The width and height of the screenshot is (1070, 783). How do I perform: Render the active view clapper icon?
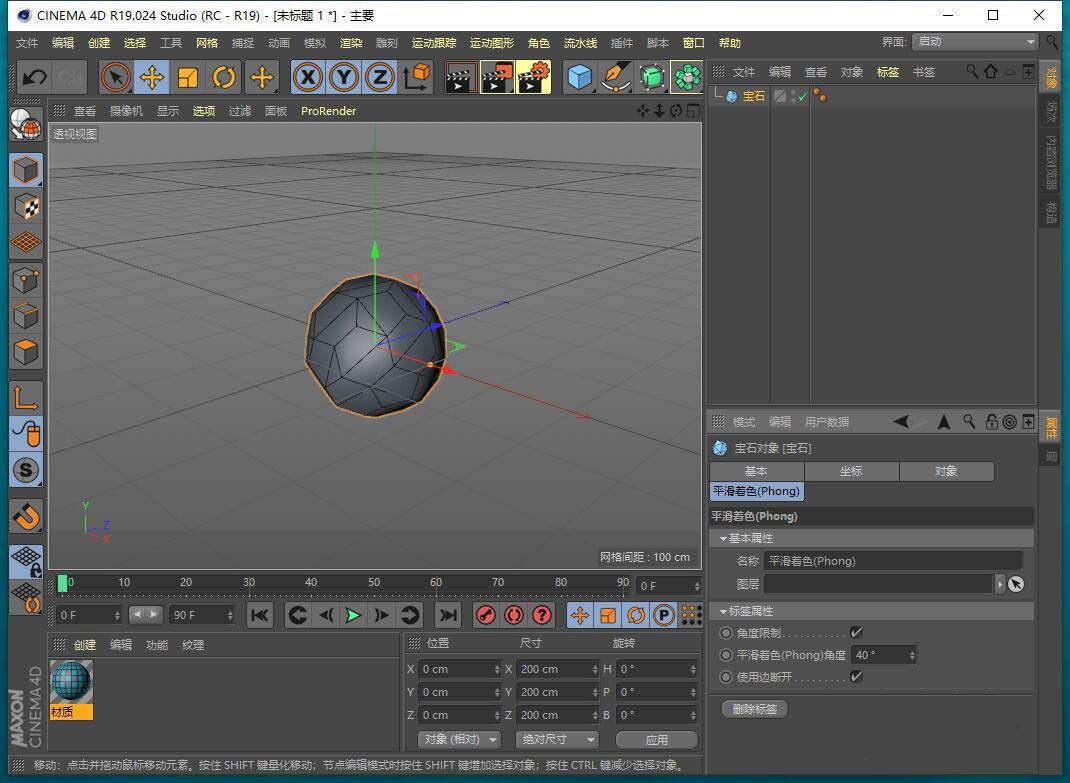coord(461,77)
